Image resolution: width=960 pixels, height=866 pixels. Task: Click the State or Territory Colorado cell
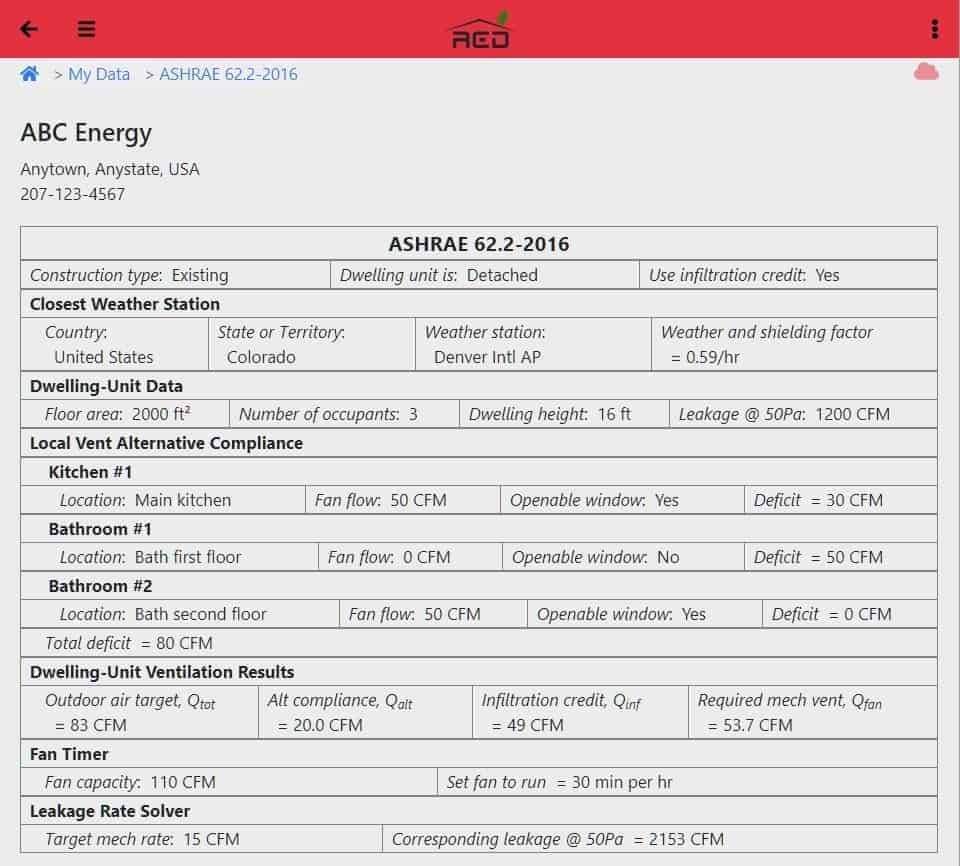coord(312,344)
